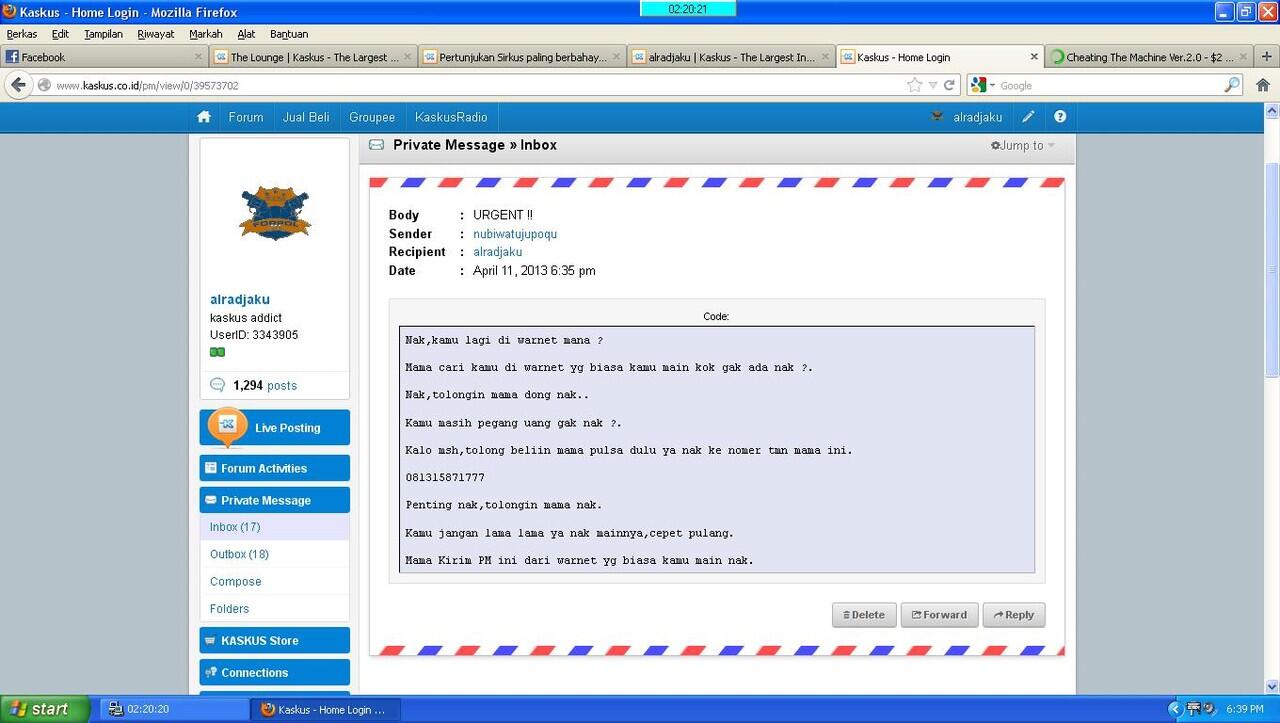Close The Lounge | Kaskus tab
This screenshot has width=1280, height=723.
[407, 57]
